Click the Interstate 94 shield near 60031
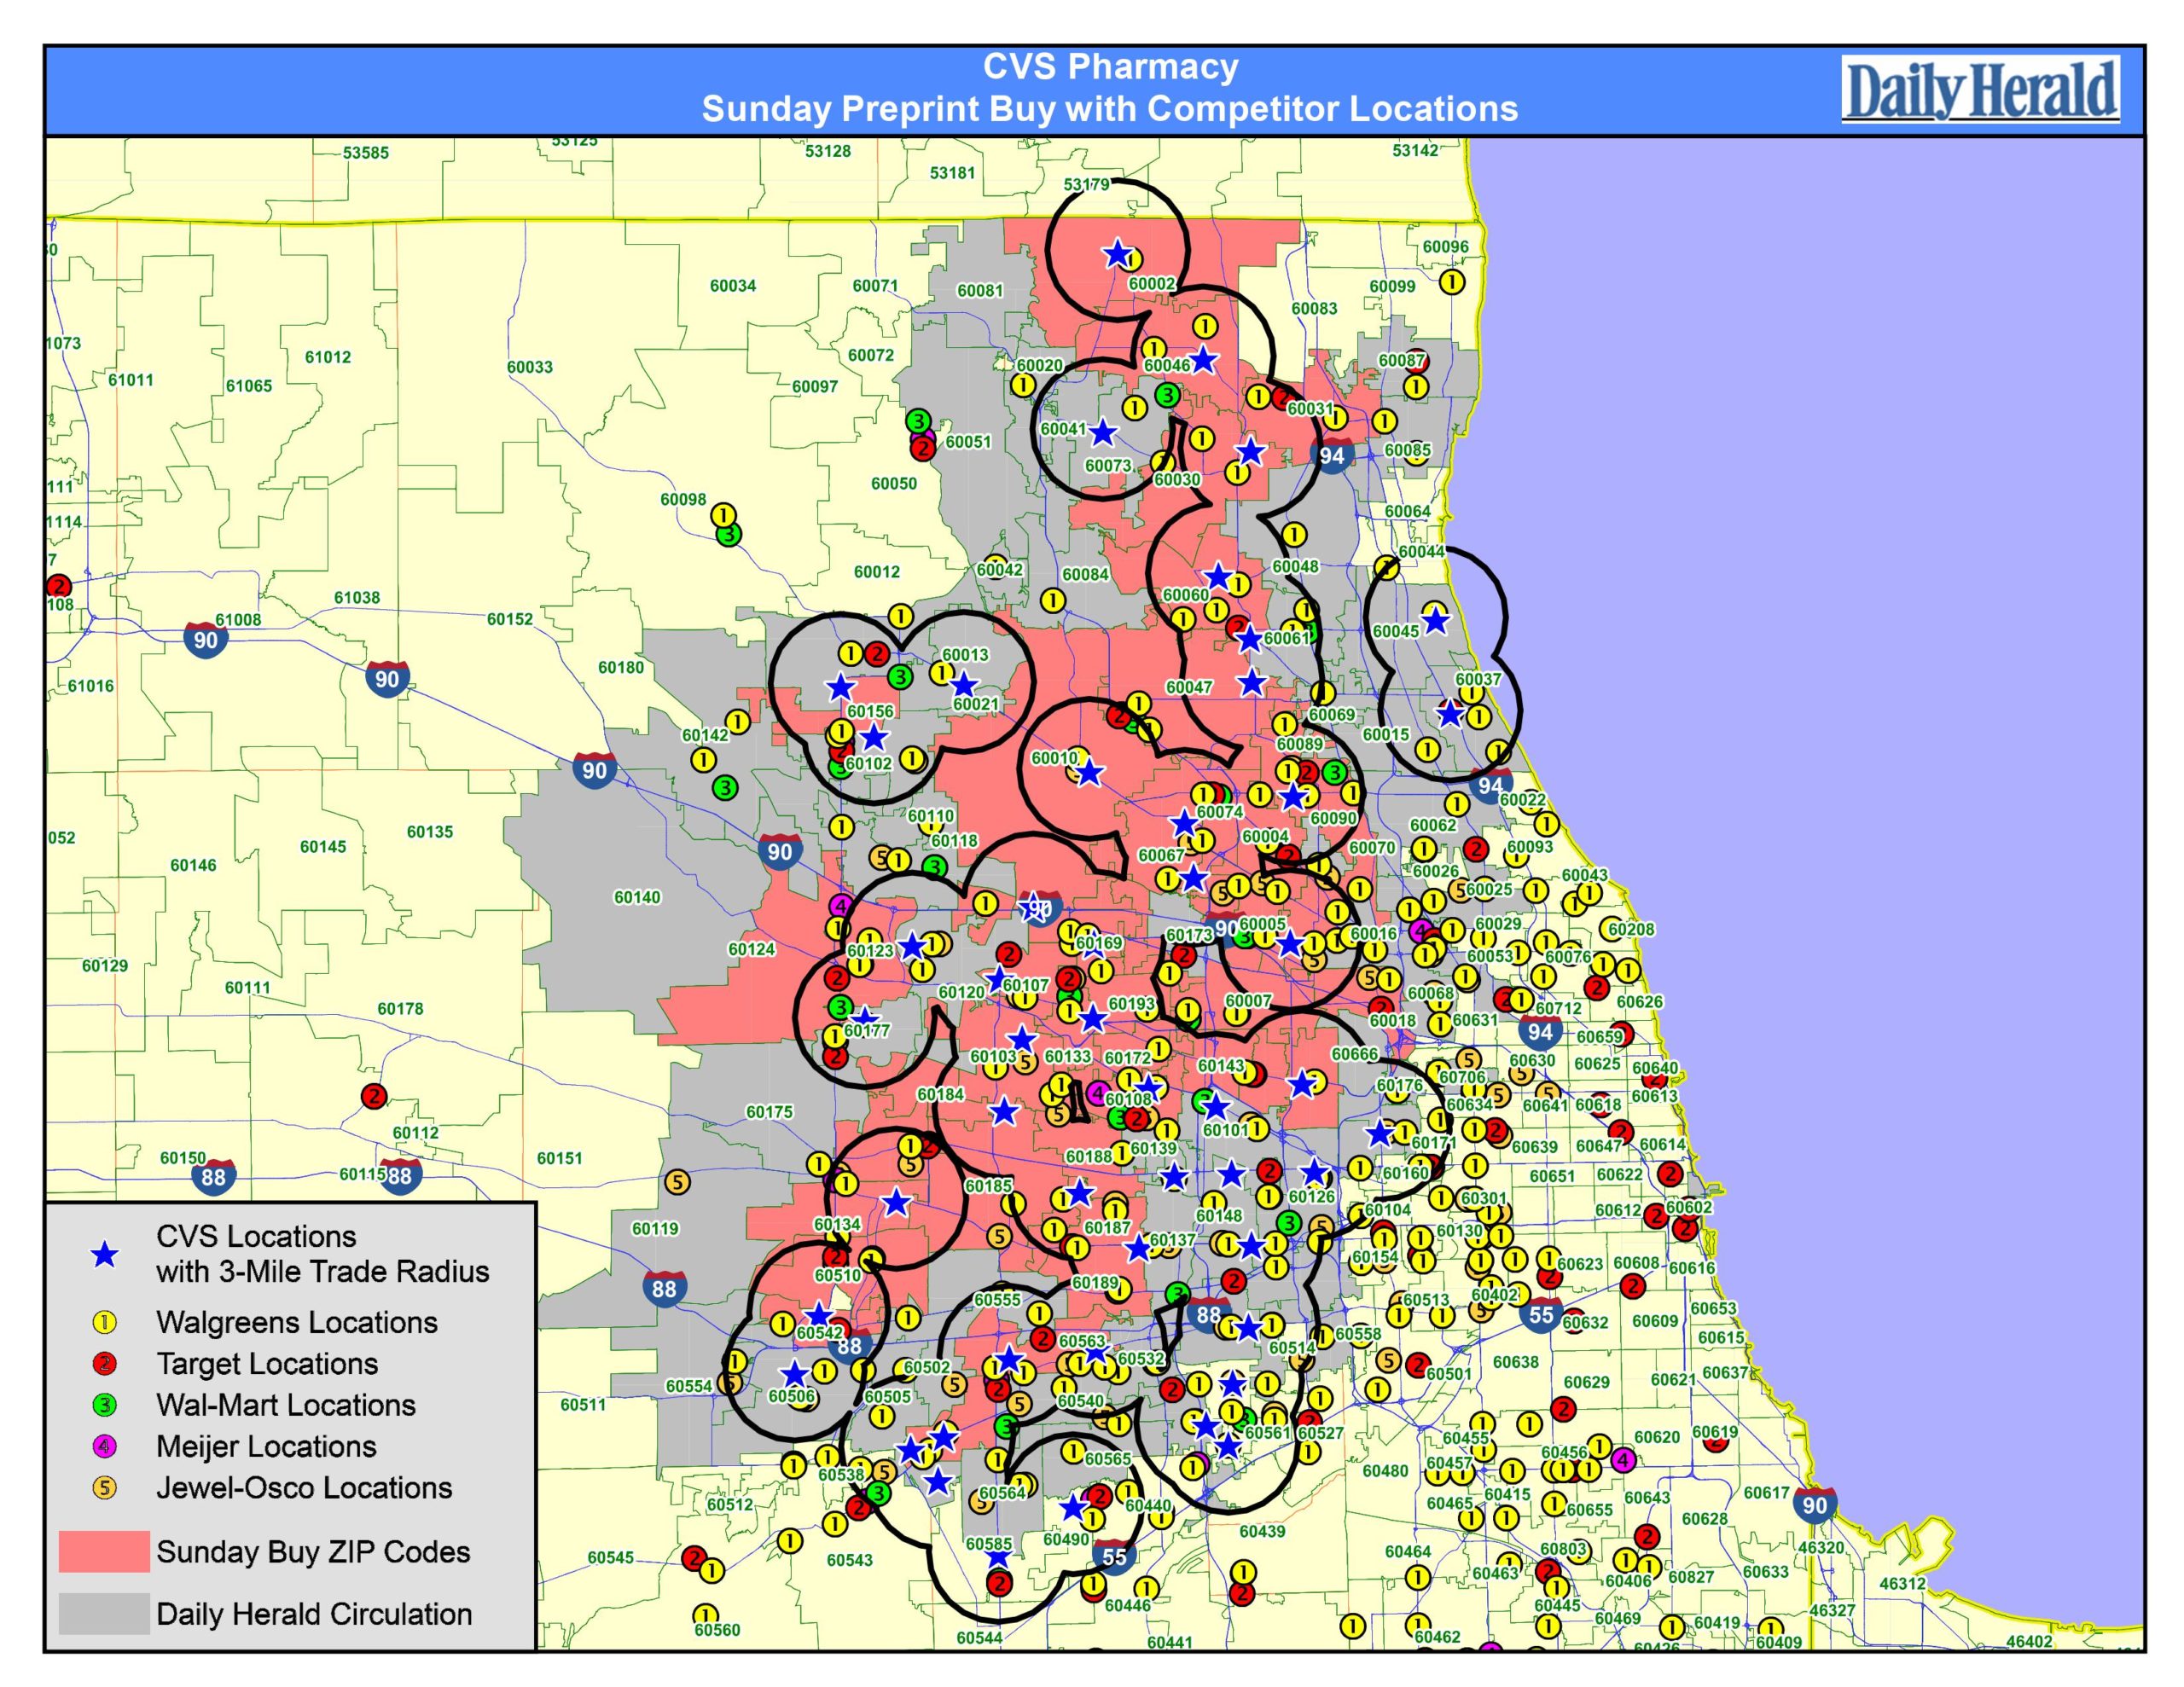Viewport: 2184px width, 1687px height. [x=1331, y=456]
